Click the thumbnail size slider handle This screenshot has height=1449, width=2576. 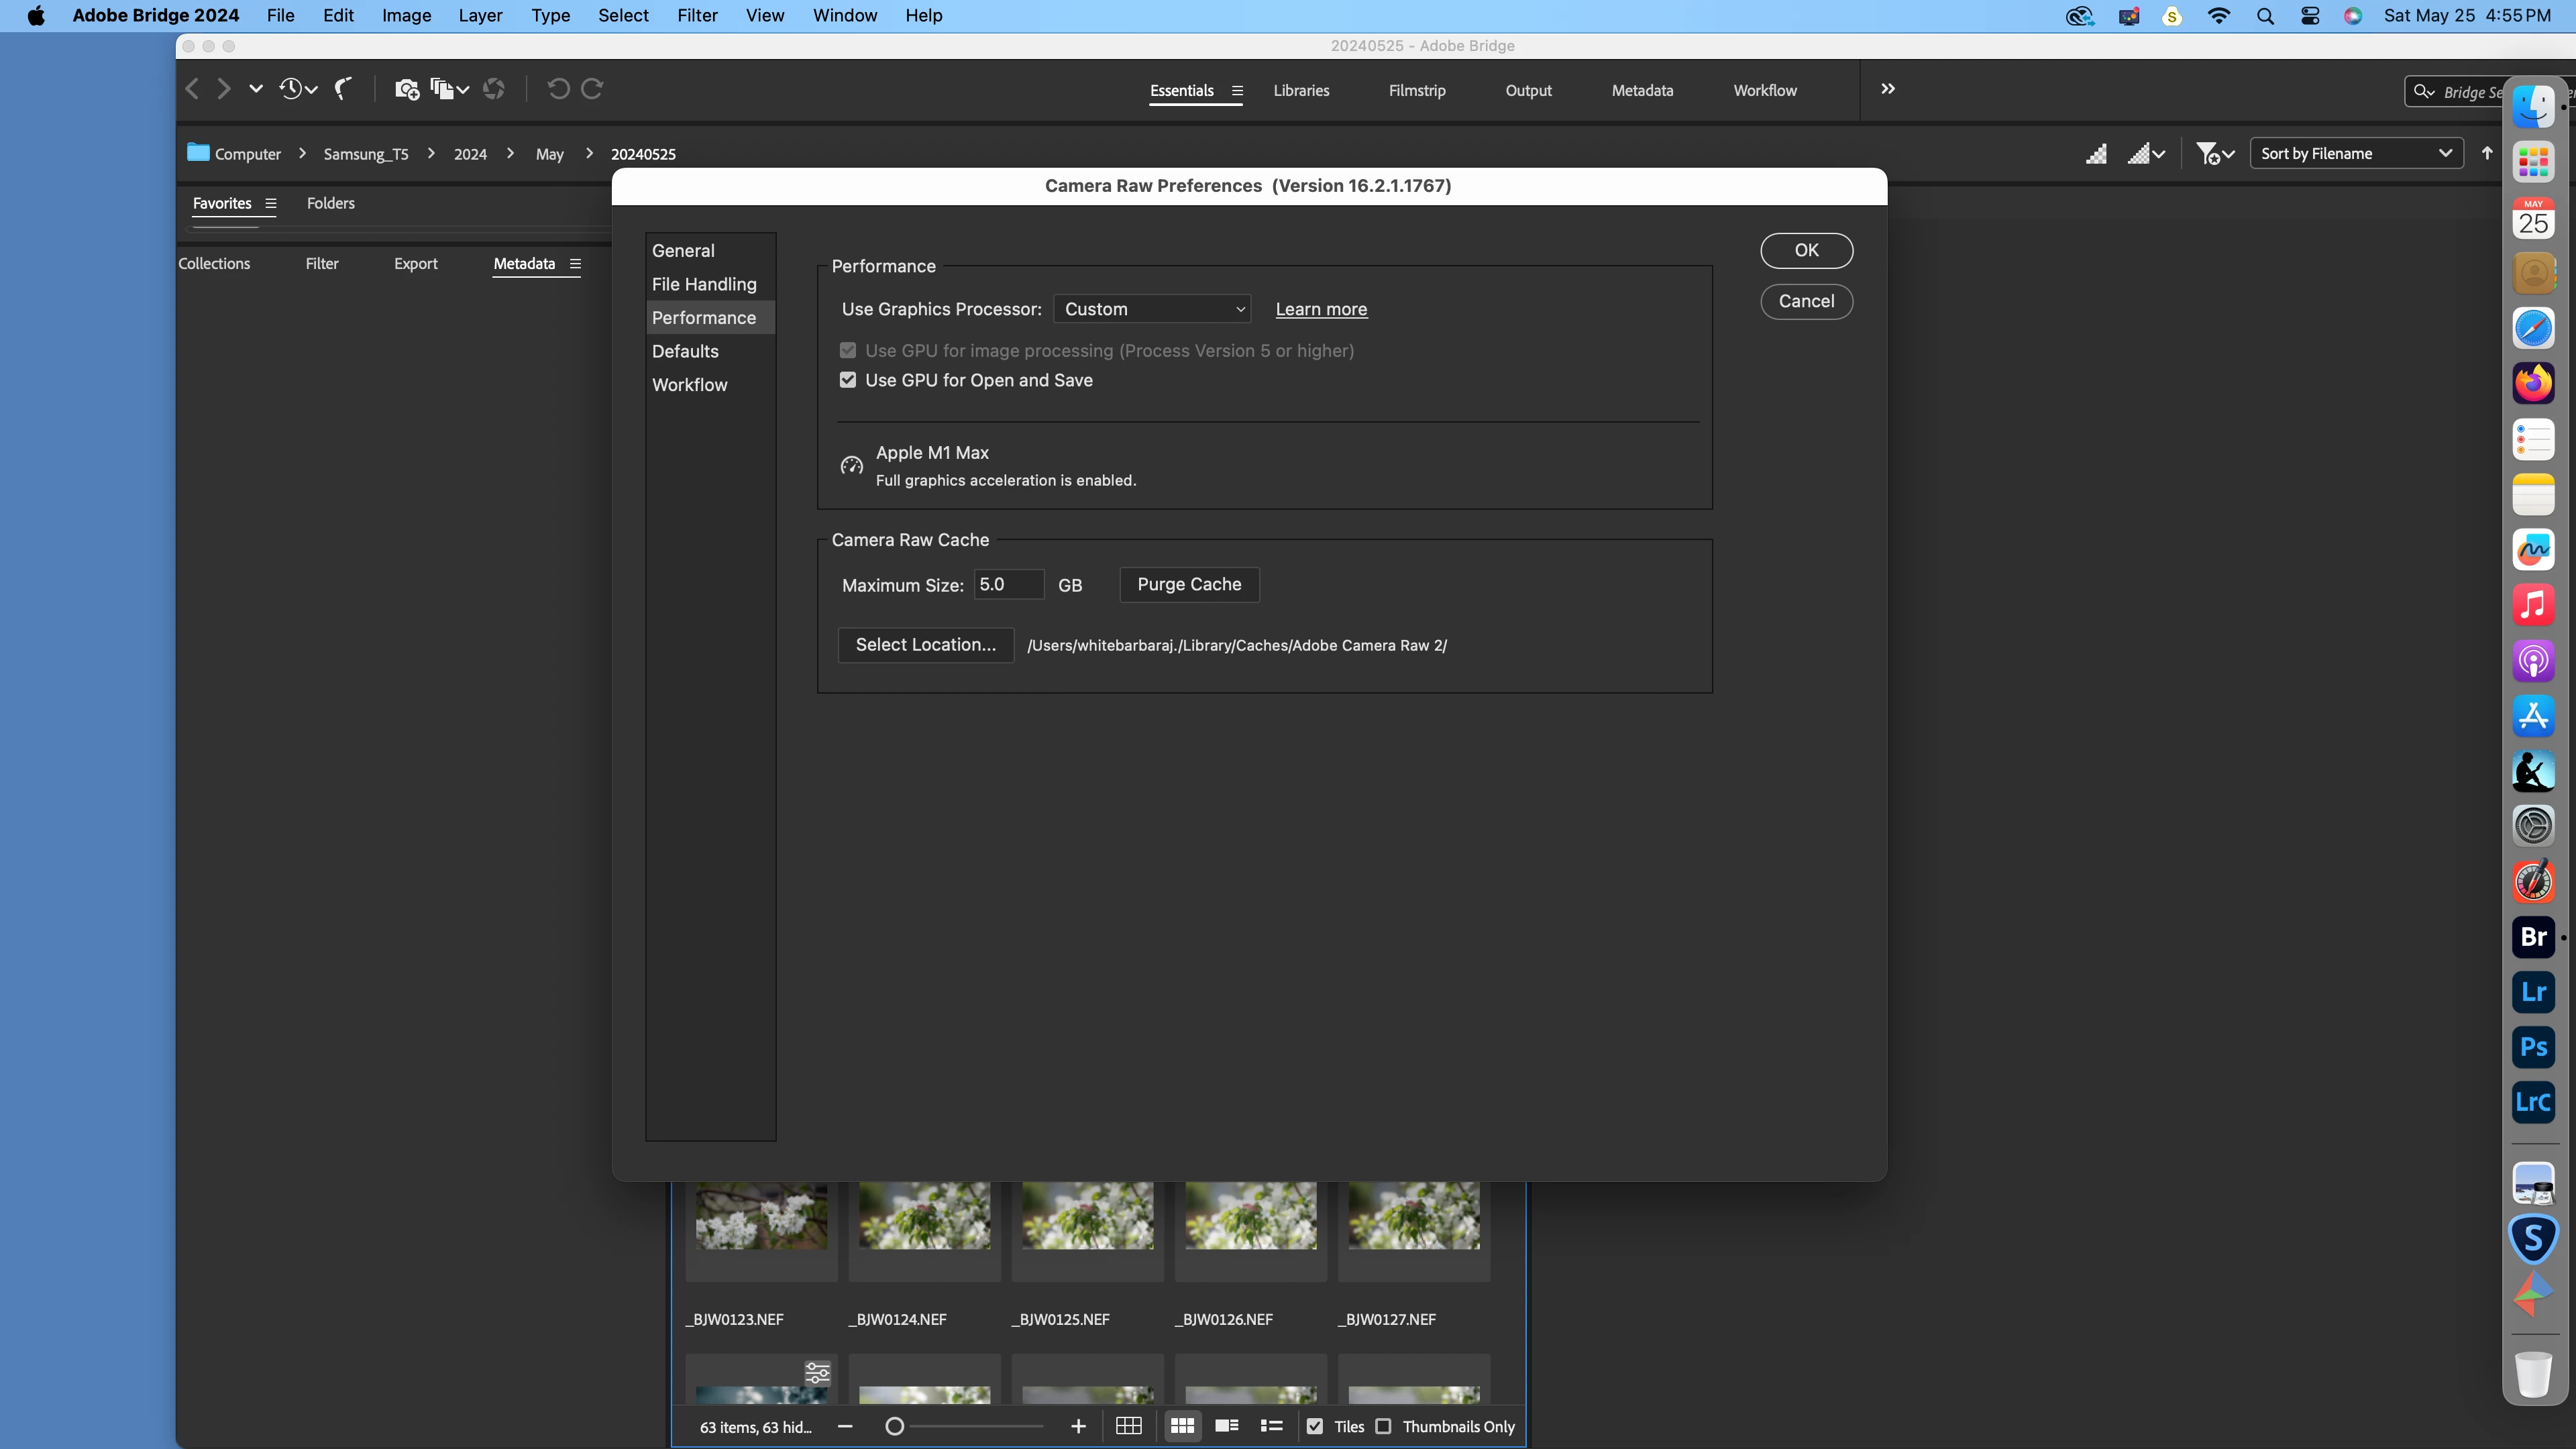894,1426
